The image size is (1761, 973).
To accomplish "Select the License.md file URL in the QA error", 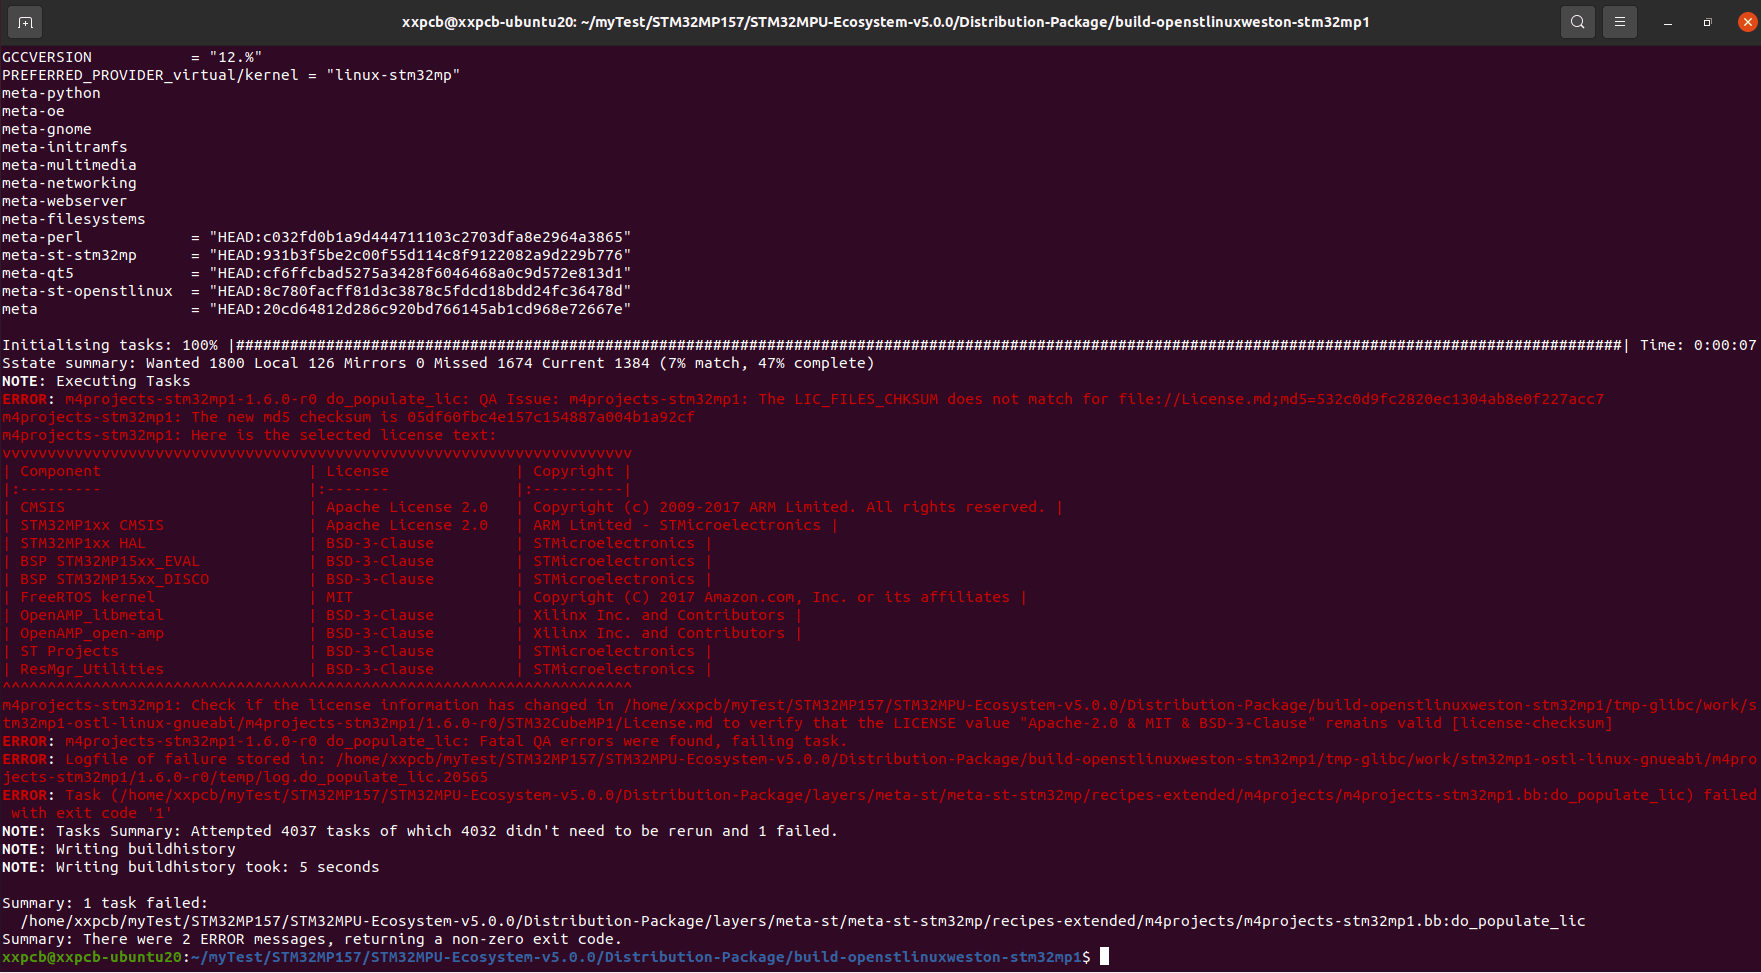I will [x=1250, y=399].
